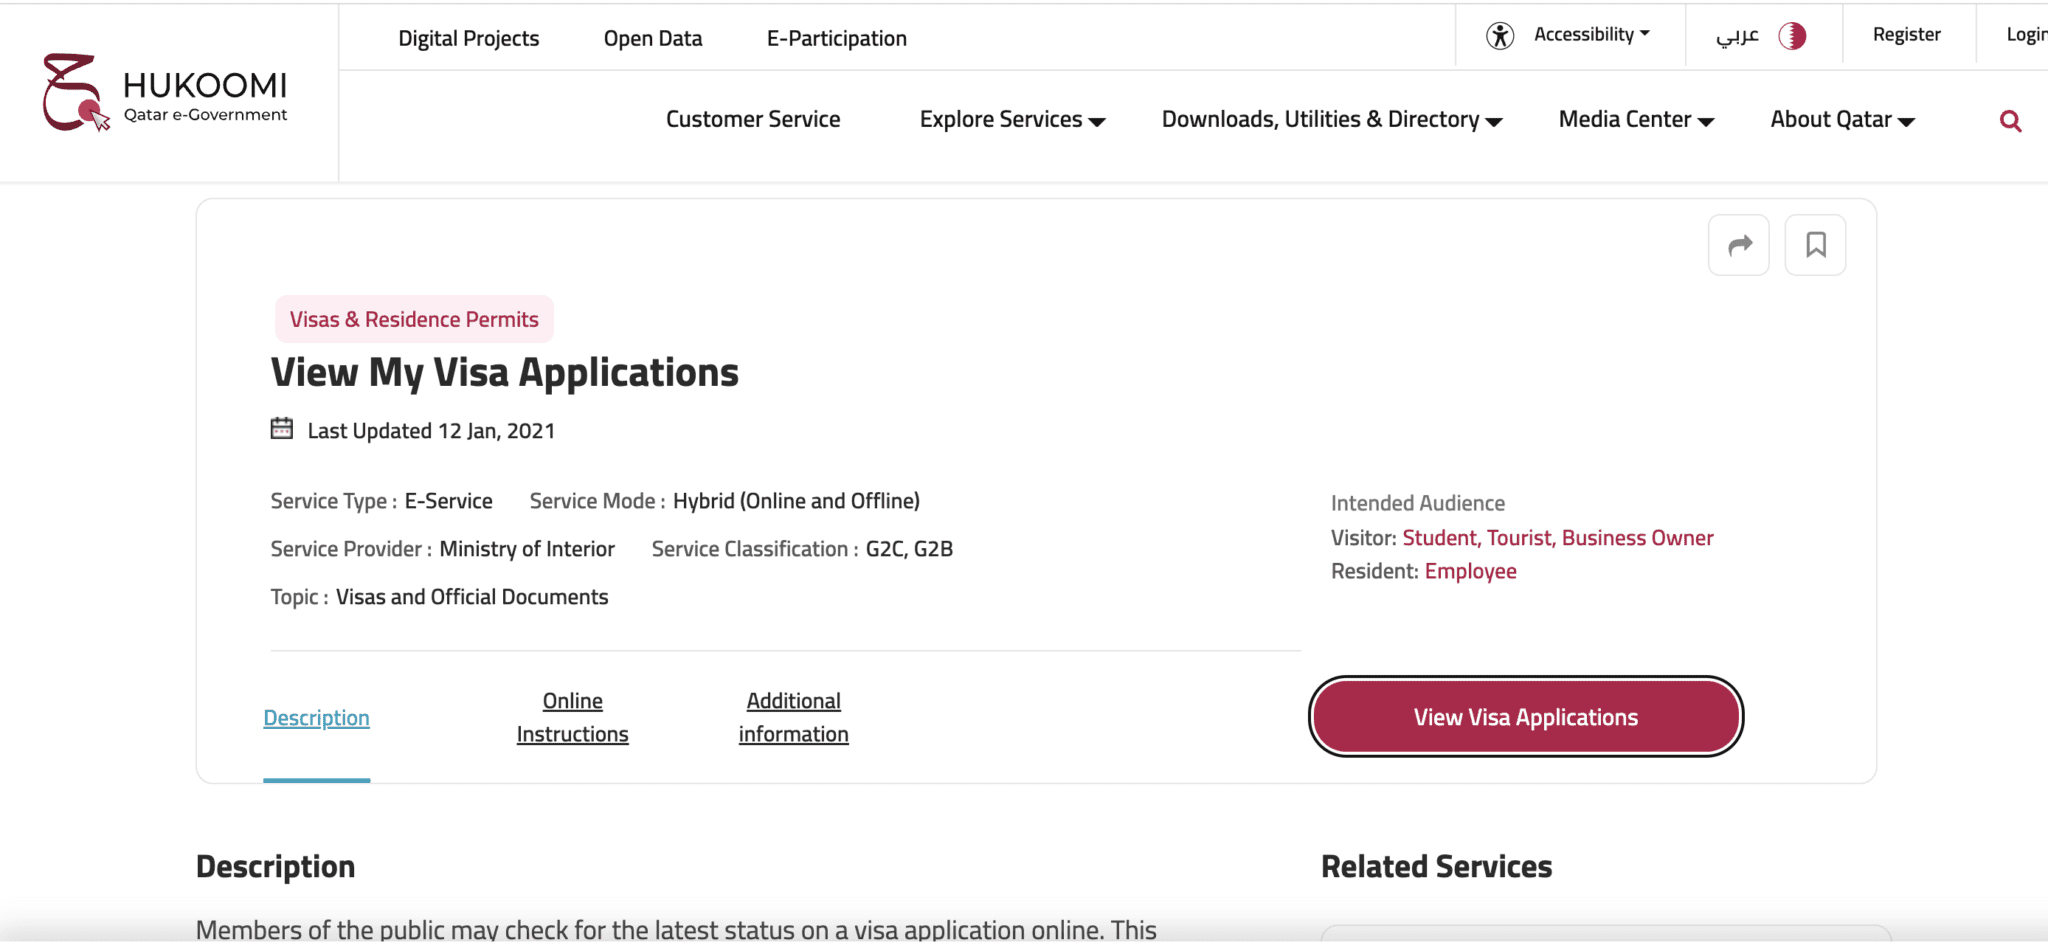Go to Customer Service

[x=753, y=119]
